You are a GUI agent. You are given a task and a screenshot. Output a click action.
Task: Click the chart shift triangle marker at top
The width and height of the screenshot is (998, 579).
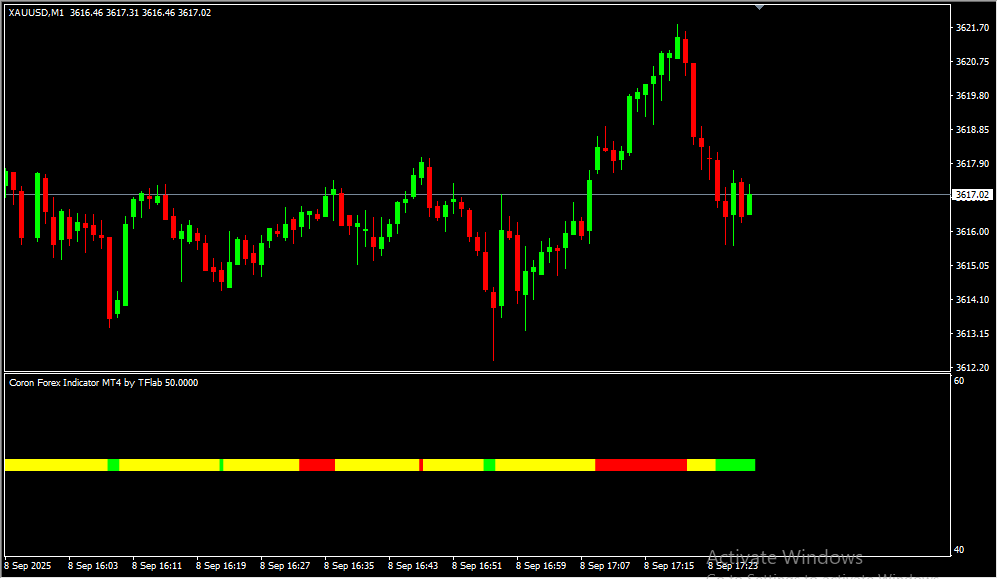pyautogui.click(x=759, y=6)
